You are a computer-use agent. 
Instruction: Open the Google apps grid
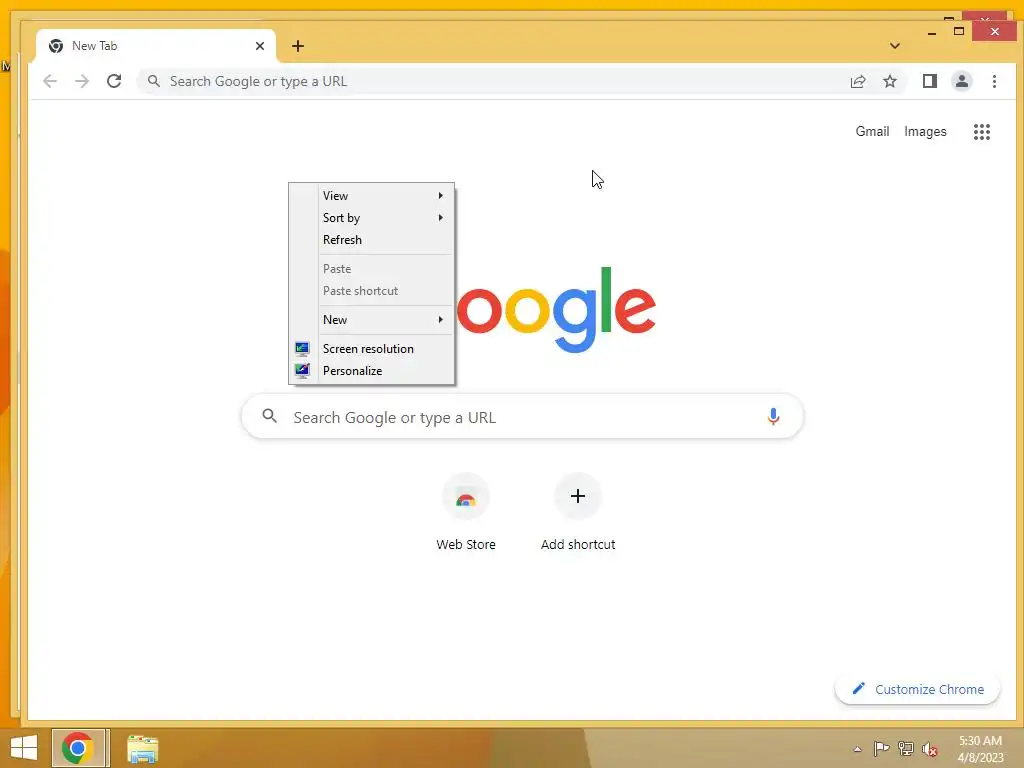point(982,131)
